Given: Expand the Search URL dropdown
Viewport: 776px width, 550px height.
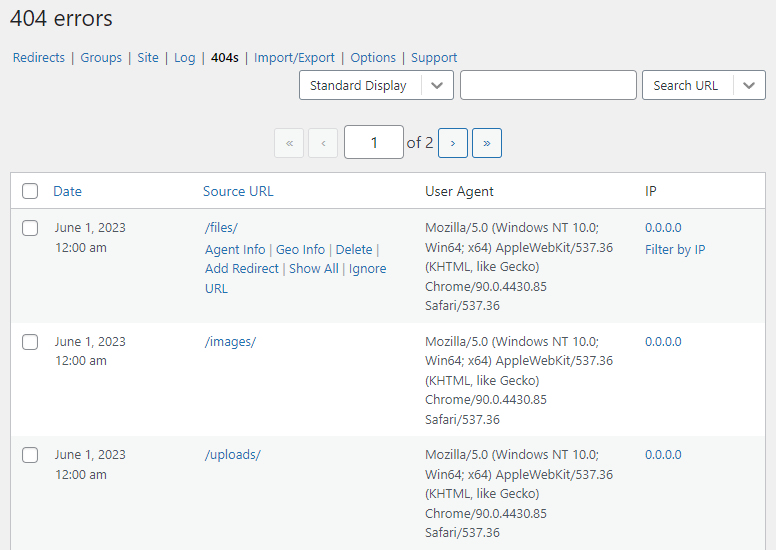Looking at the screenshot, I should pos(703,86).
